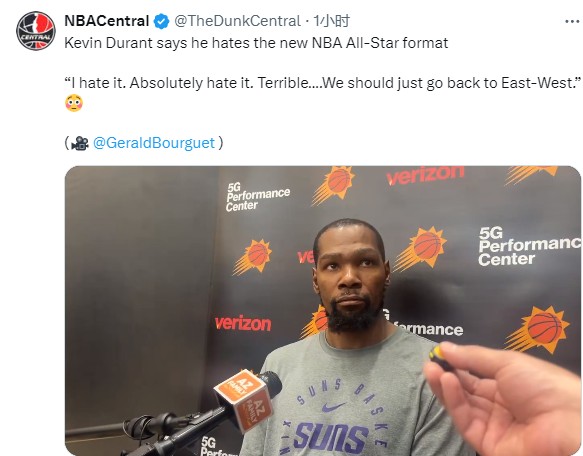The width and height of the screenshot is (583, 456).
Task: Click the 1小时 timestamp
Action: 331,21
